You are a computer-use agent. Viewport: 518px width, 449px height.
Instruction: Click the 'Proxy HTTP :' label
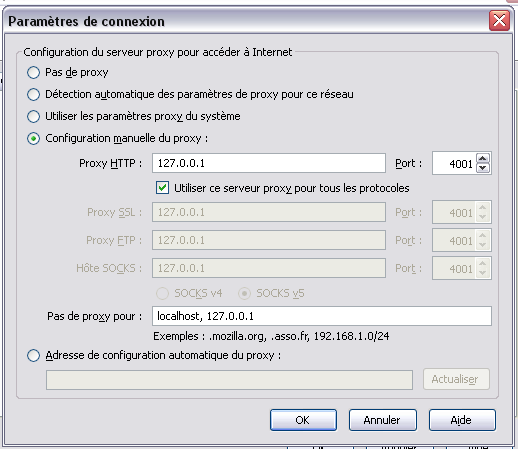110,163
